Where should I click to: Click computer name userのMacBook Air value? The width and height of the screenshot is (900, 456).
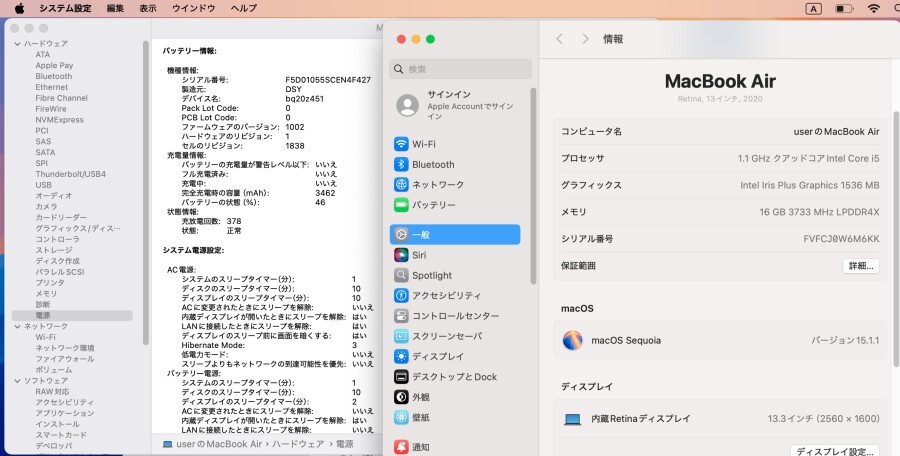pyautogui.click(x=836, y=132)
